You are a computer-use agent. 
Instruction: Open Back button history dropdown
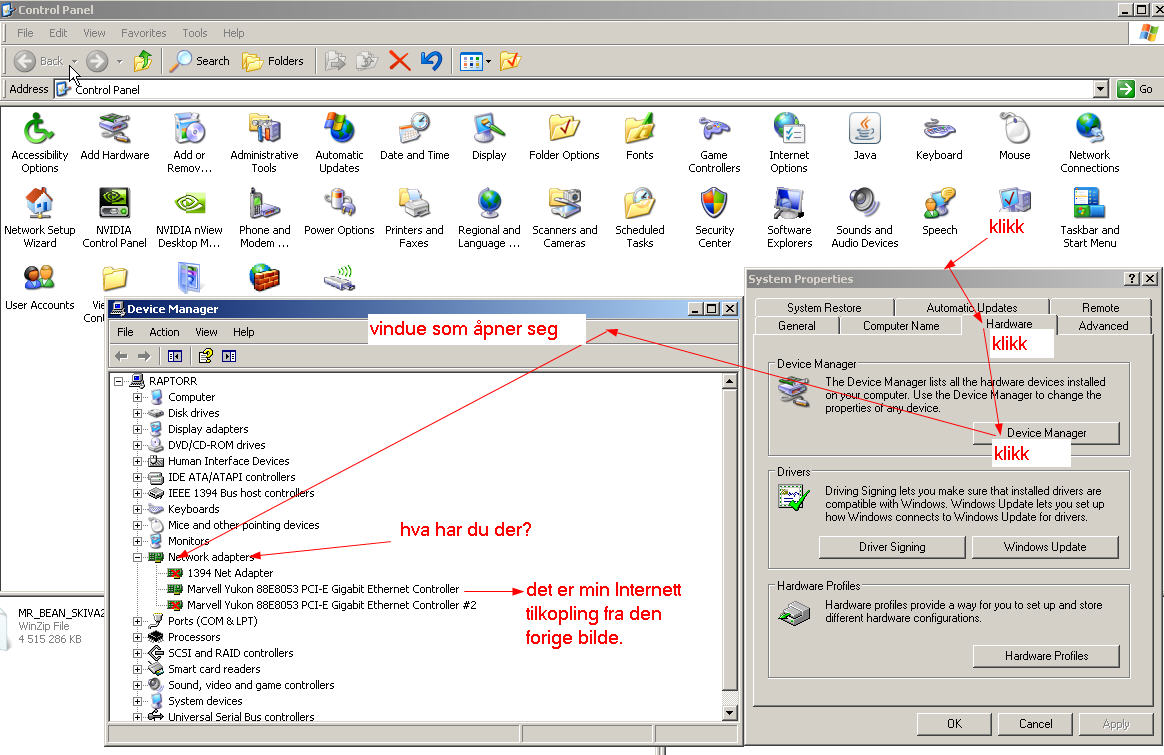pos(74,61)
